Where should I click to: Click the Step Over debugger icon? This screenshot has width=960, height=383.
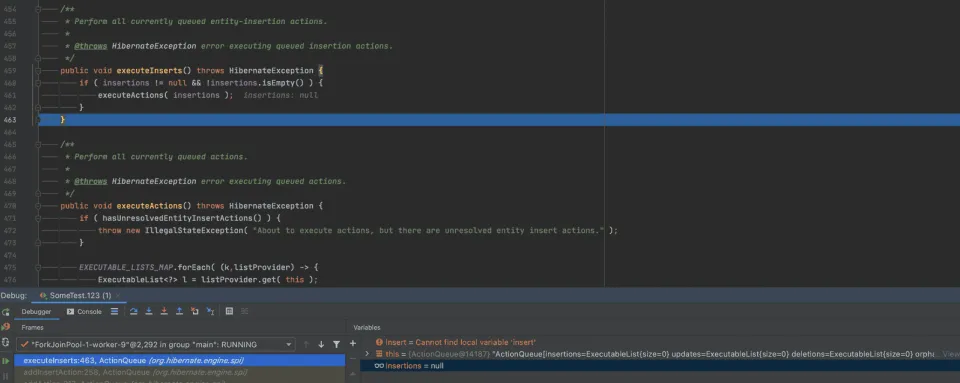pyautogui.click(x=133, y=311)
